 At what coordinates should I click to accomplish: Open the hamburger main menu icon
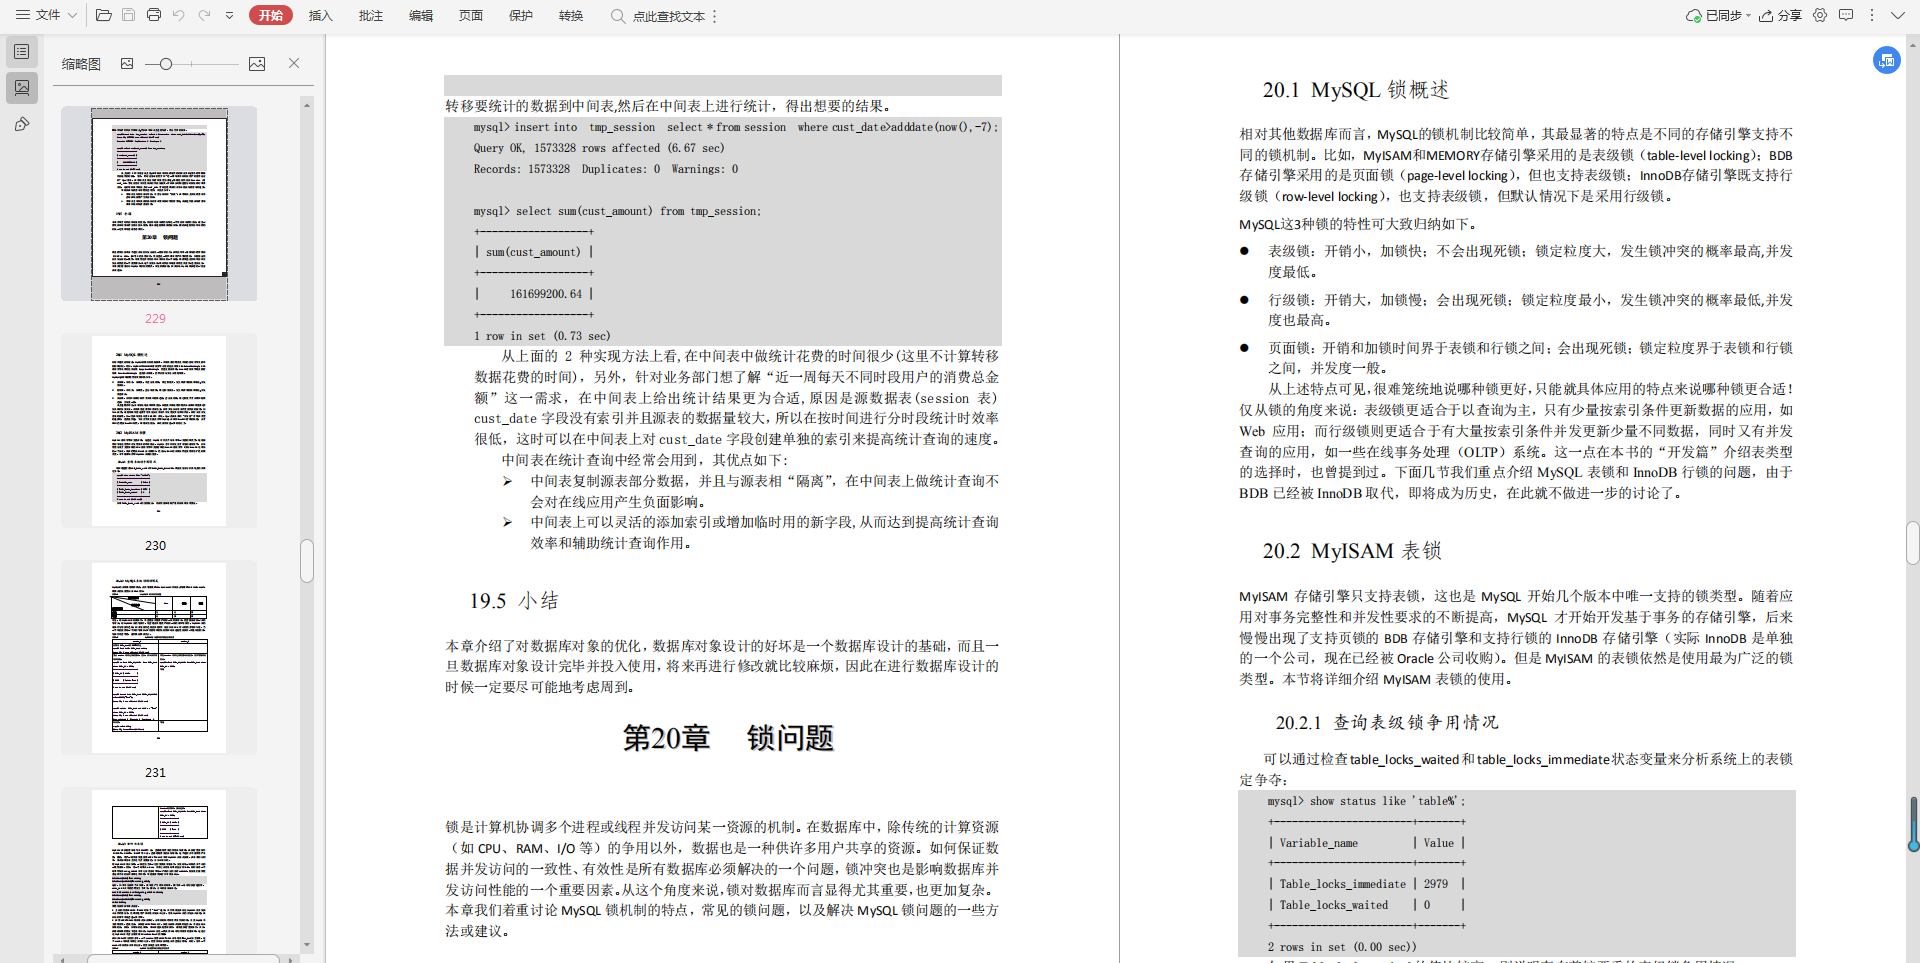pos(22,15)
